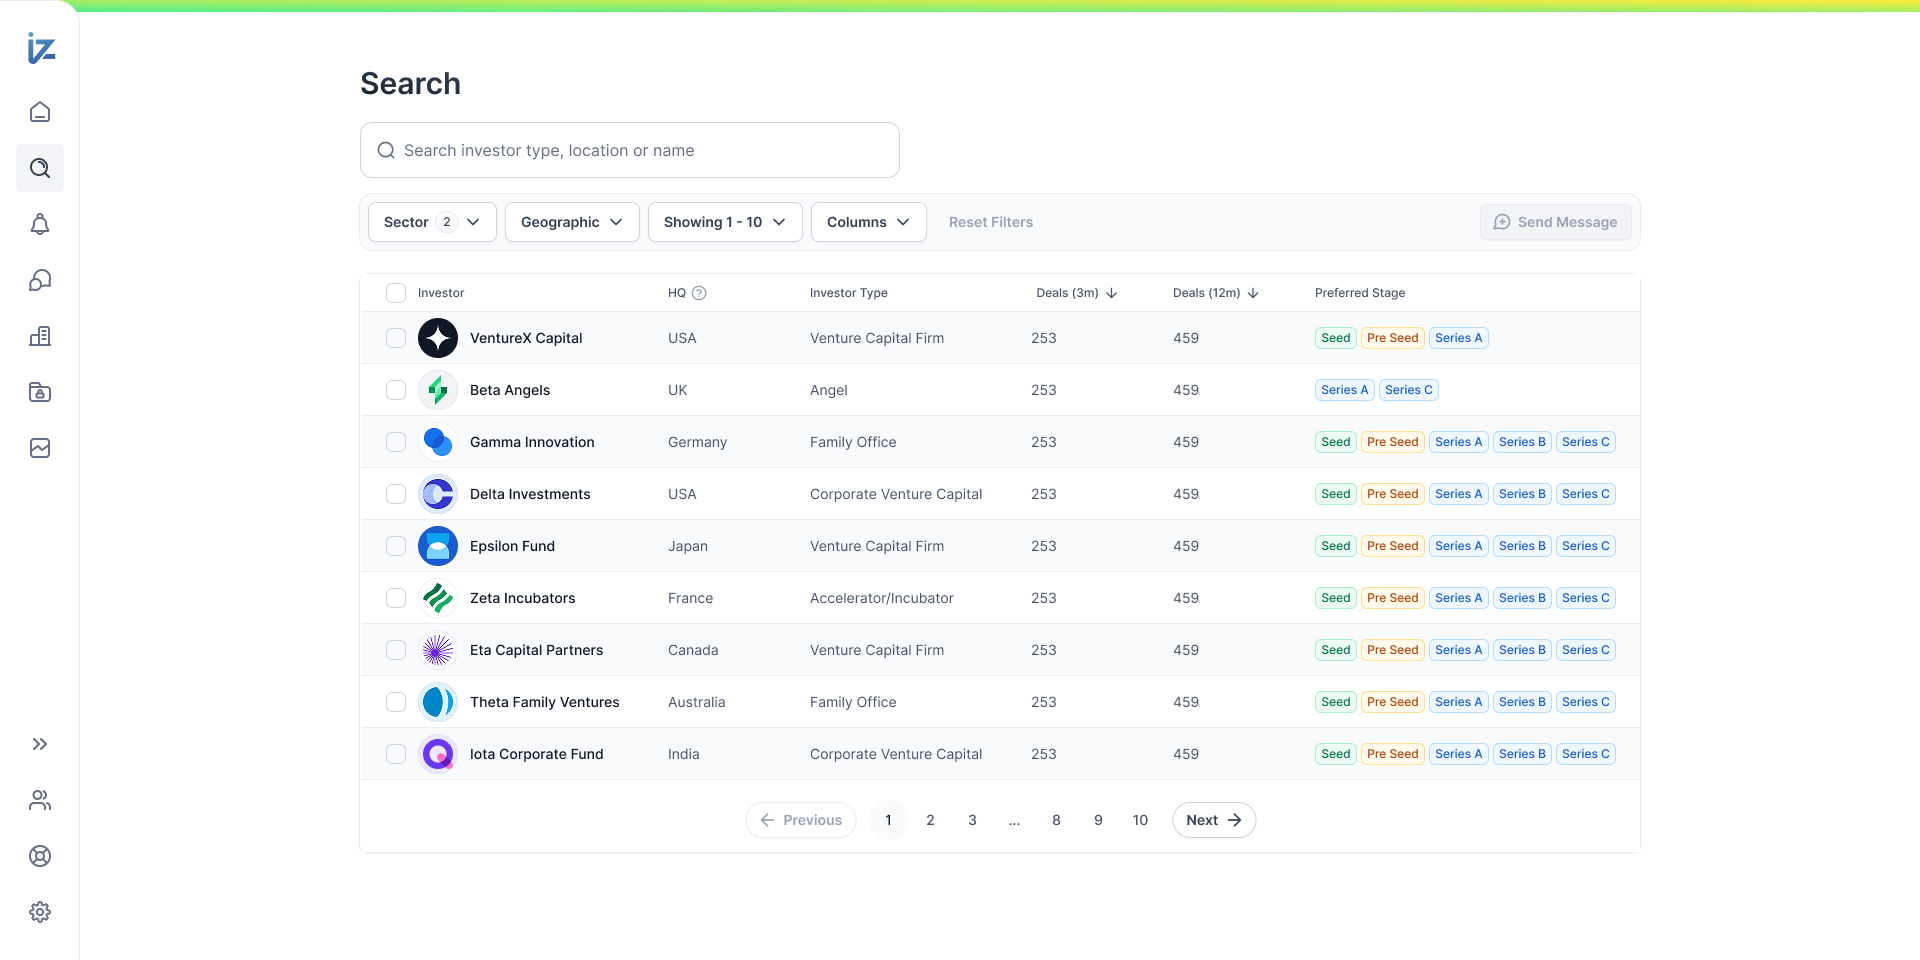Go to page 2 of results

[x=930, y=820]
